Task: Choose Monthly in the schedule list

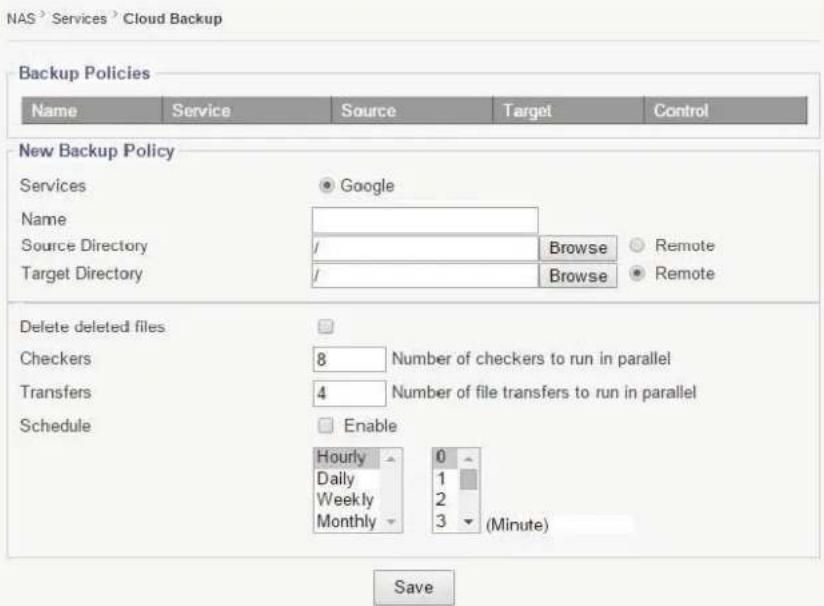Action: tap(347, 521)
